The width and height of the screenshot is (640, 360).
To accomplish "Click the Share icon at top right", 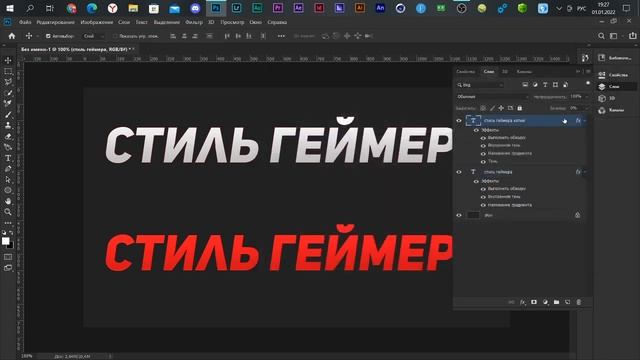I will pos(633,36).
